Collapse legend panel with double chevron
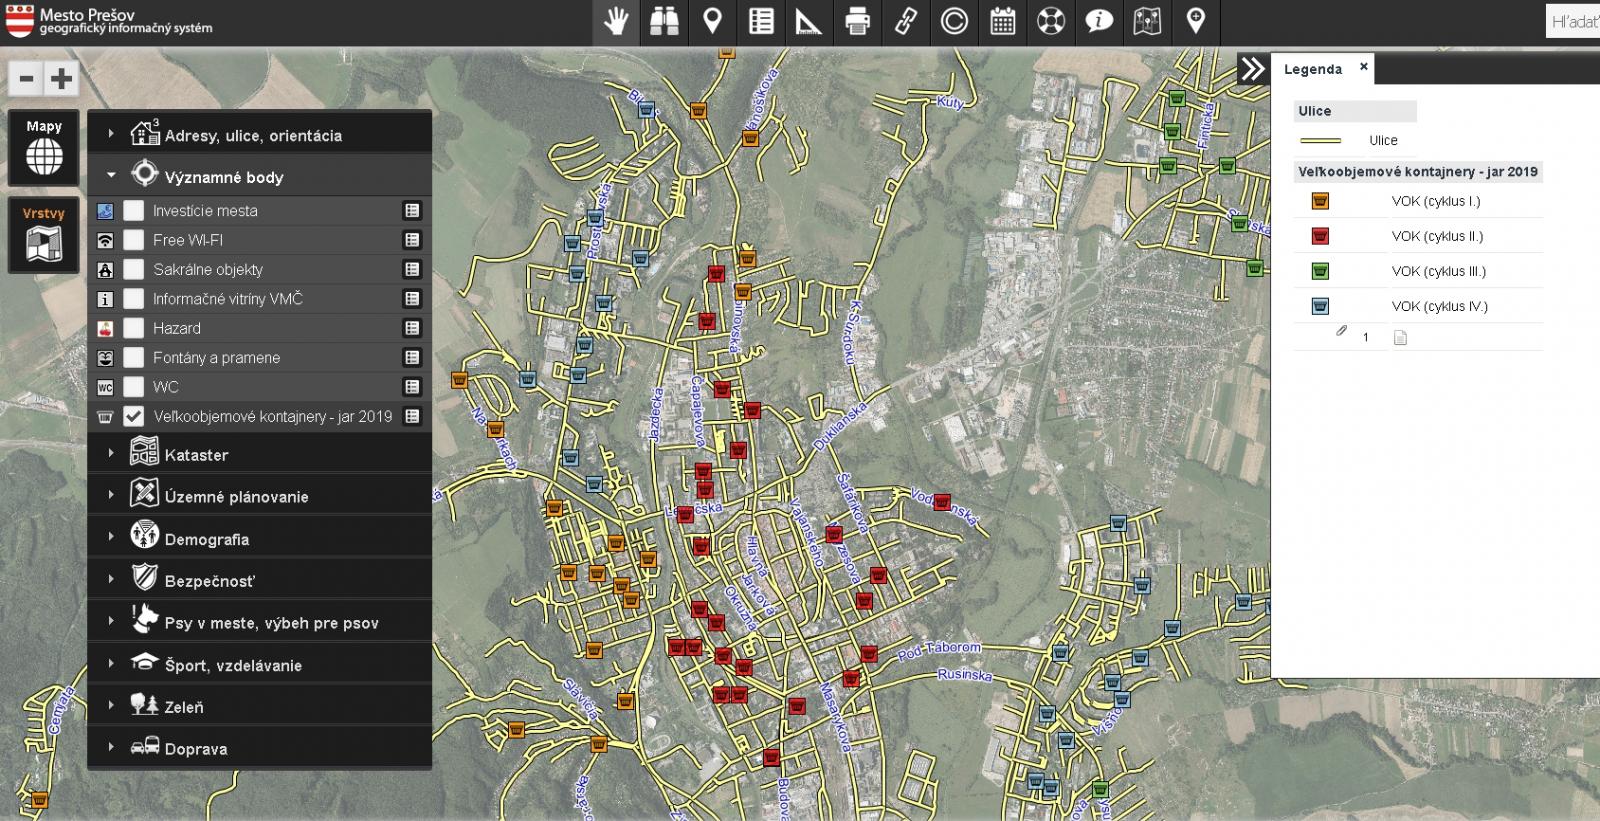 click(x=1253, y=68)
